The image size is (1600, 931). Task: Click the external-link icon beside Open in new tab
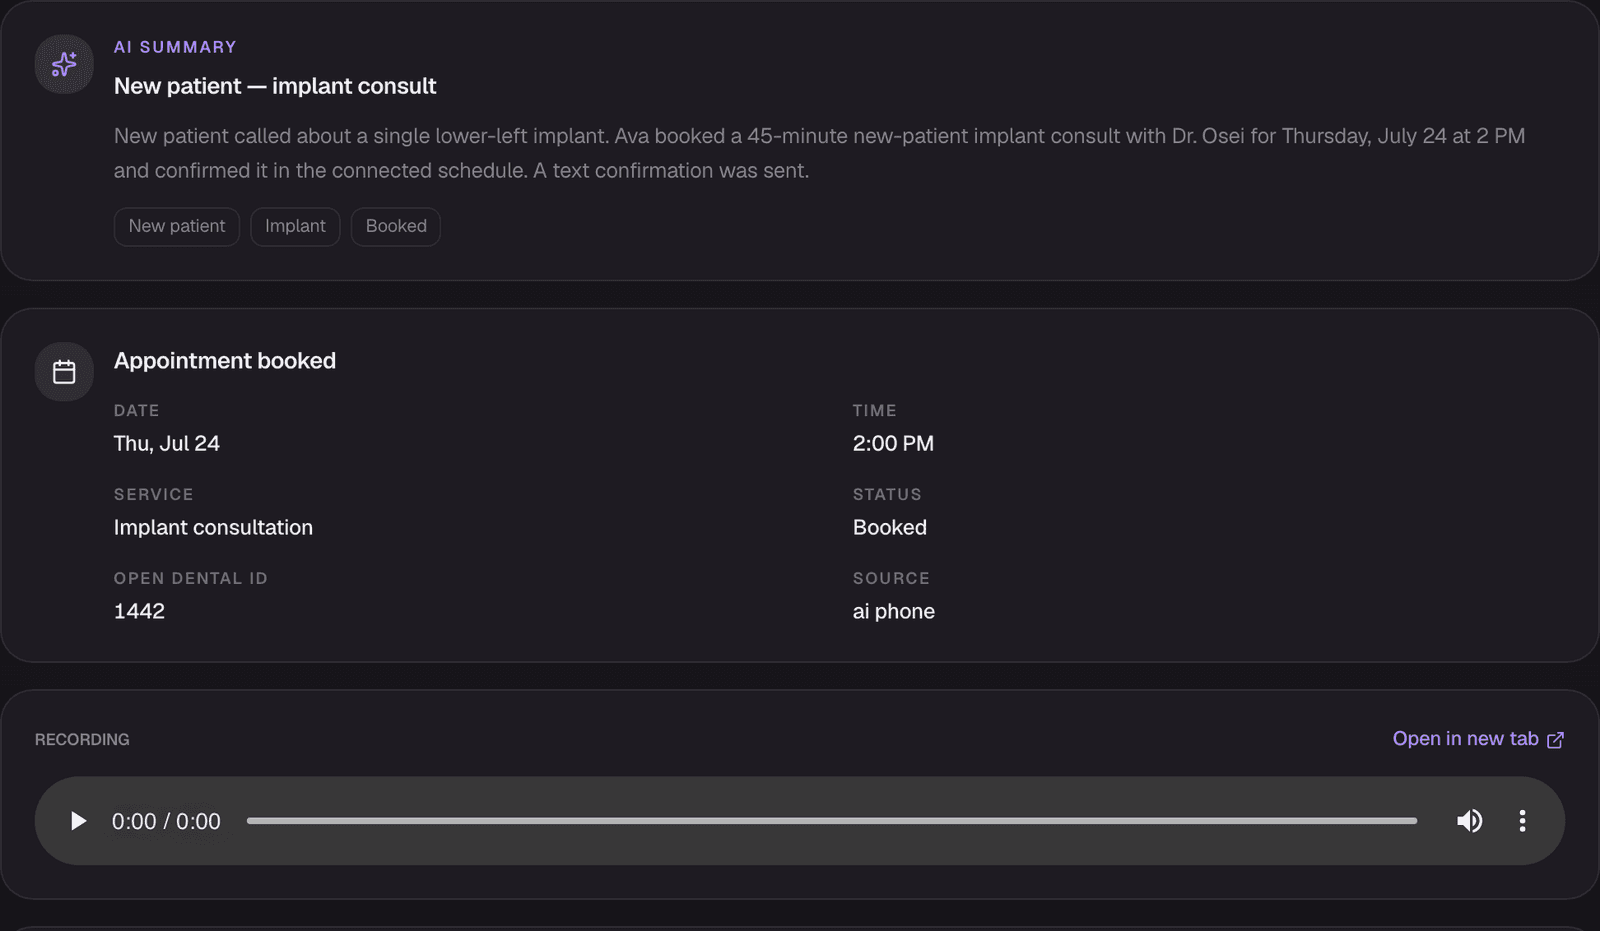click(x=1555, y=740)
